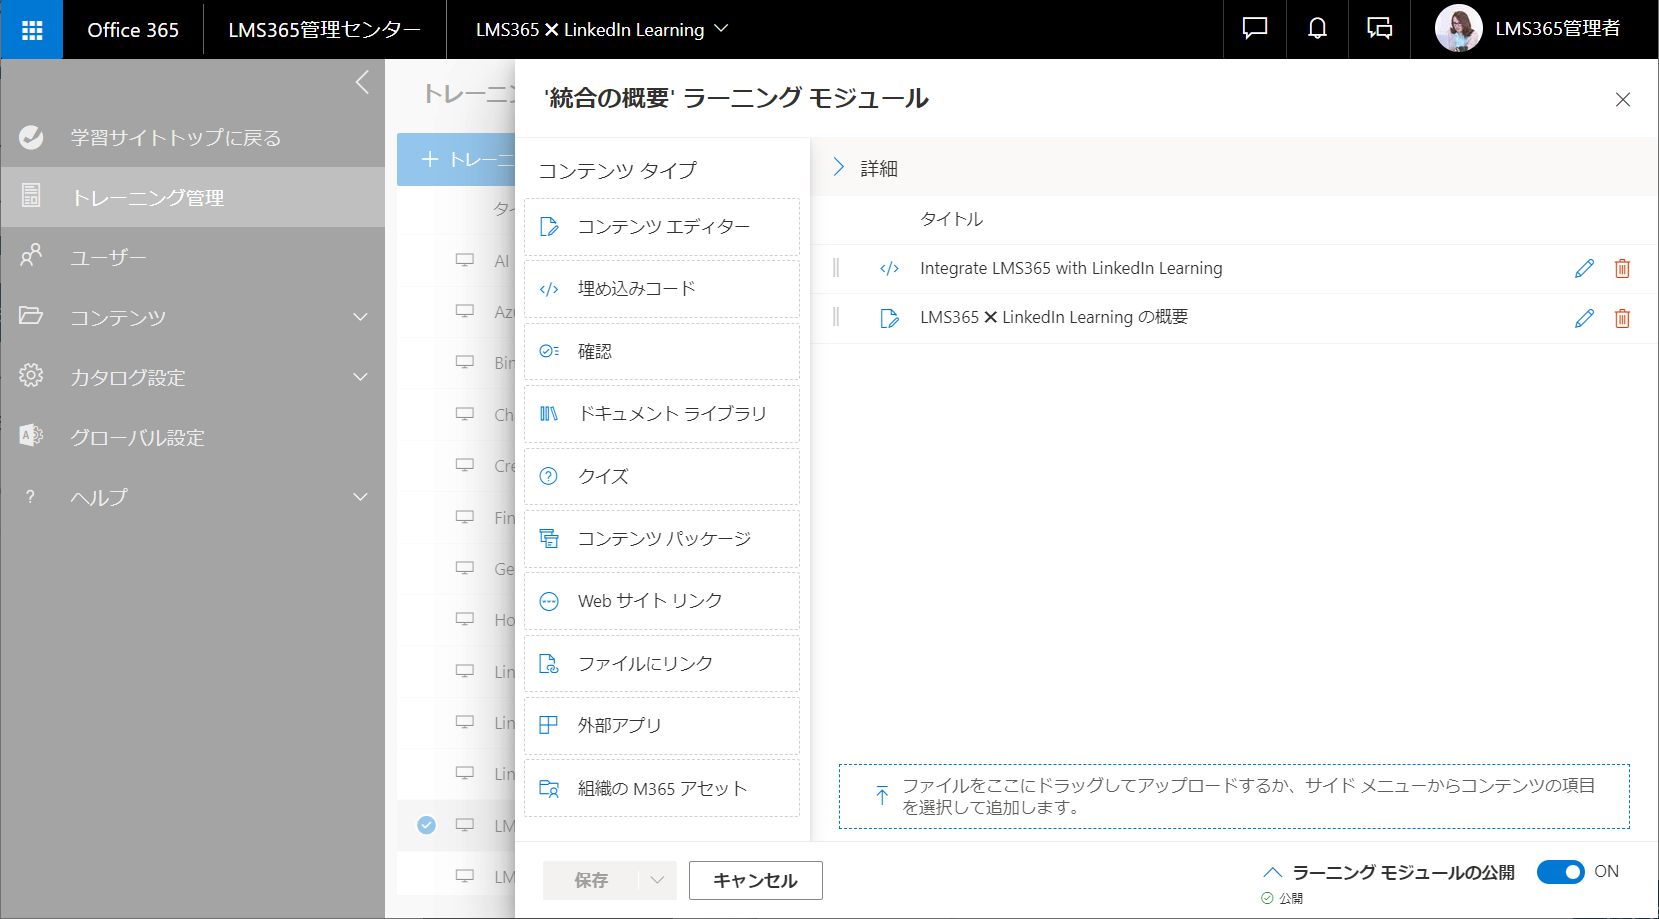The image size is (1659, 919).
Task: Toggle the selected row checkmark in training list
Action: [x=427, y=825]
